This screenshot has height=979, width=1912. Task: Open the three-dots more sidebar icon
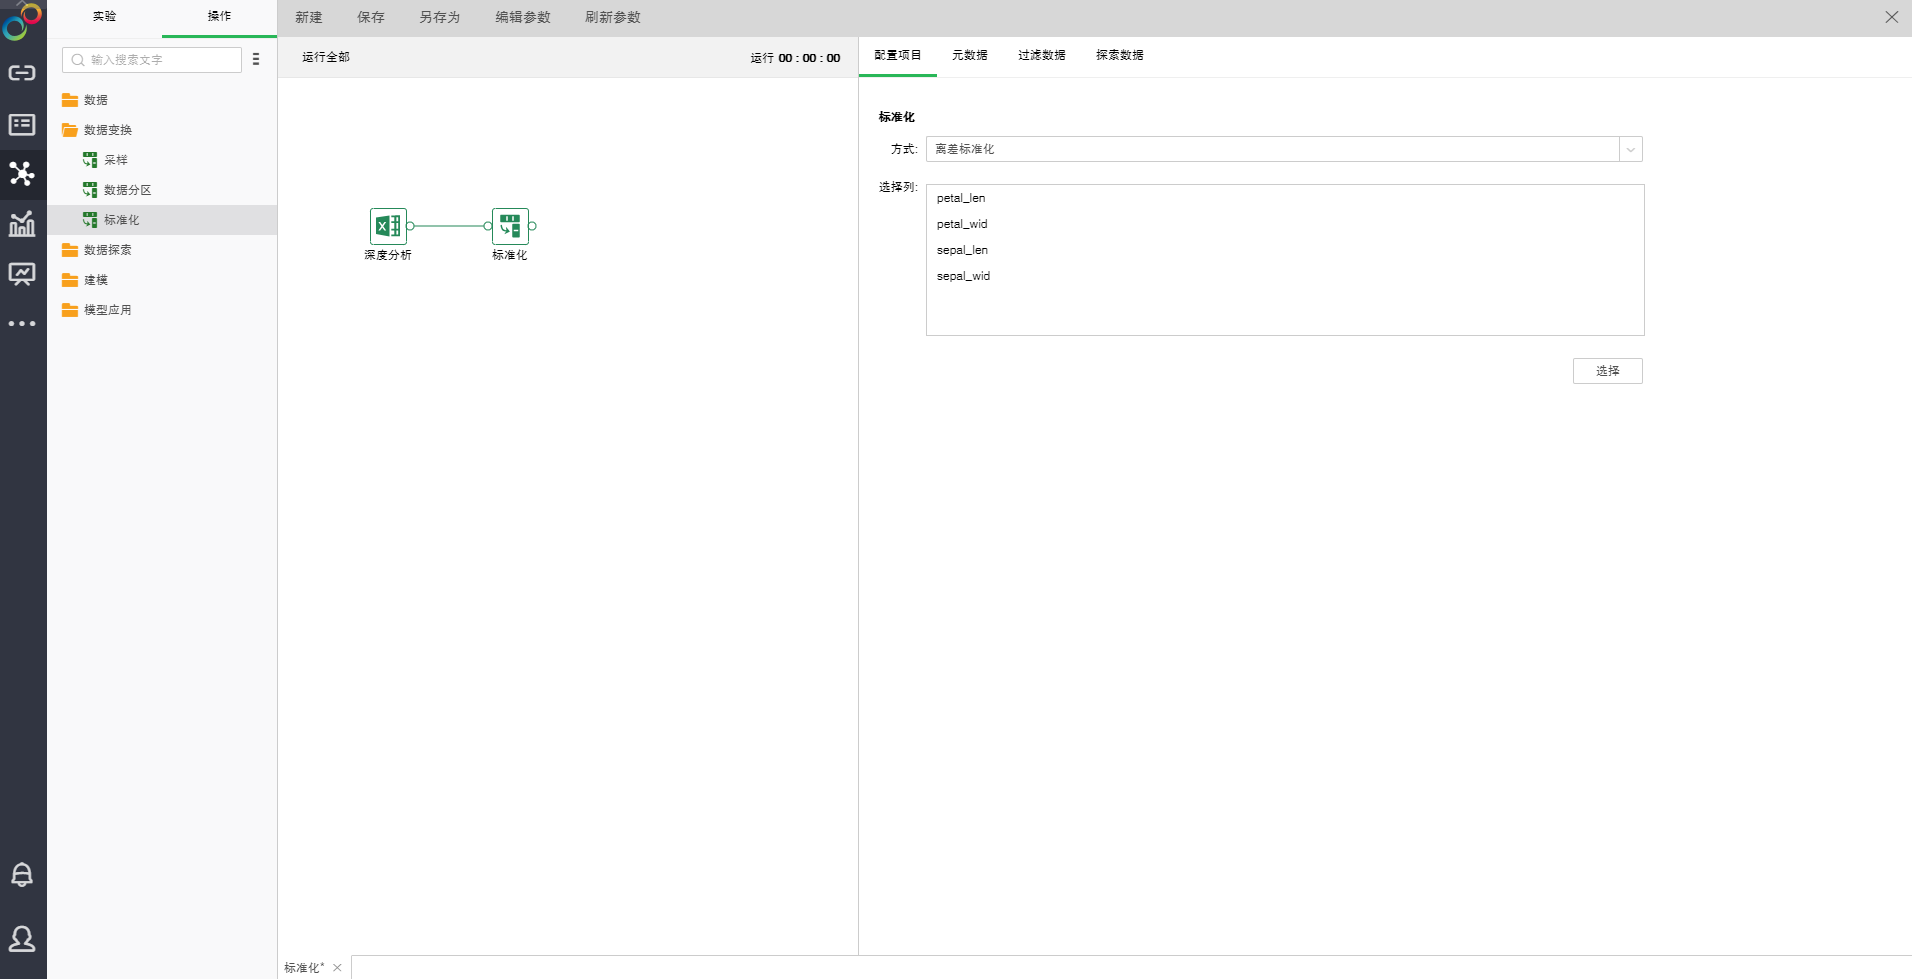[x=22, y=324]
